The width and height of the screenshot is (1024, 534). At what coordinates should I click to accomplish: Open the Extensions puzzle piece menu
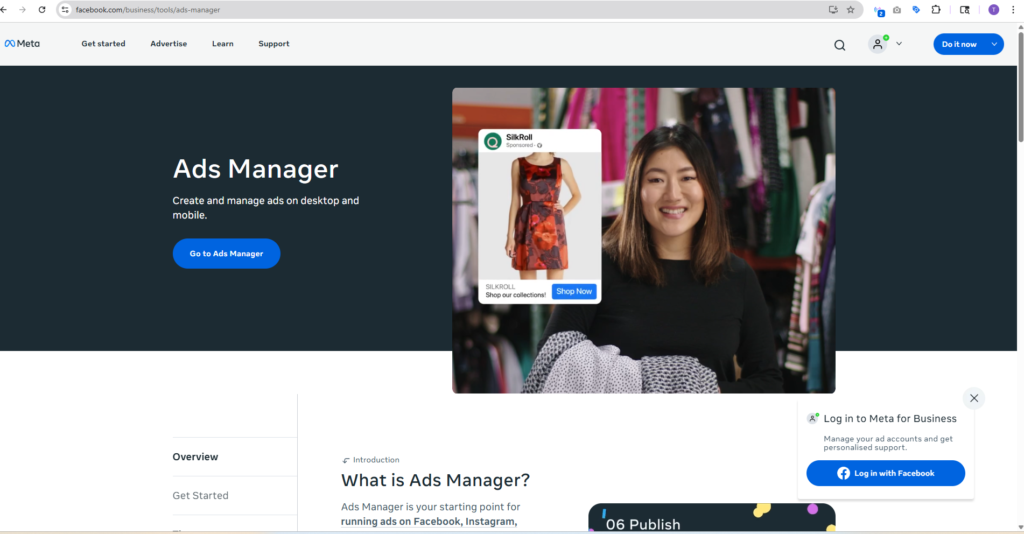click(x=936, y=10)
